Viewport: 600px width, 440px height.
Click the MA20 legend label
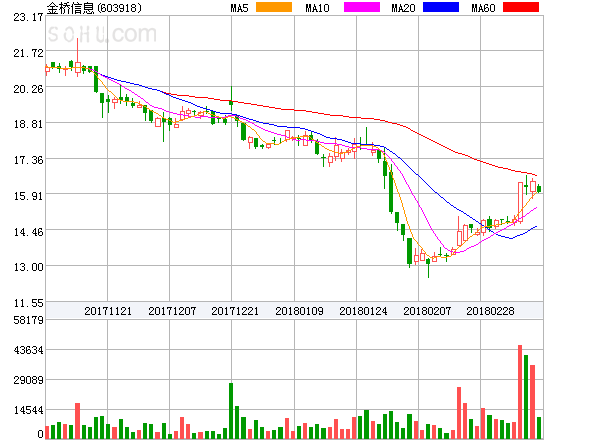click(403, 8)
